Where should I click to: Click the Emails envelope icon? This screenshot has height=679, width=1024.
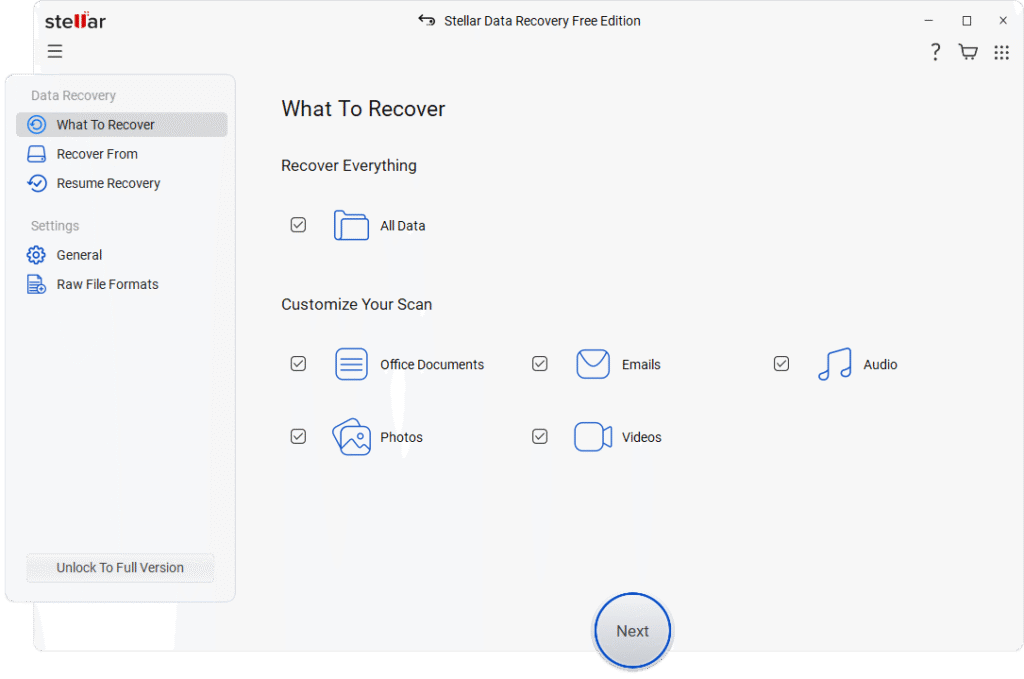pyautogui.click(x=593, y=365)
